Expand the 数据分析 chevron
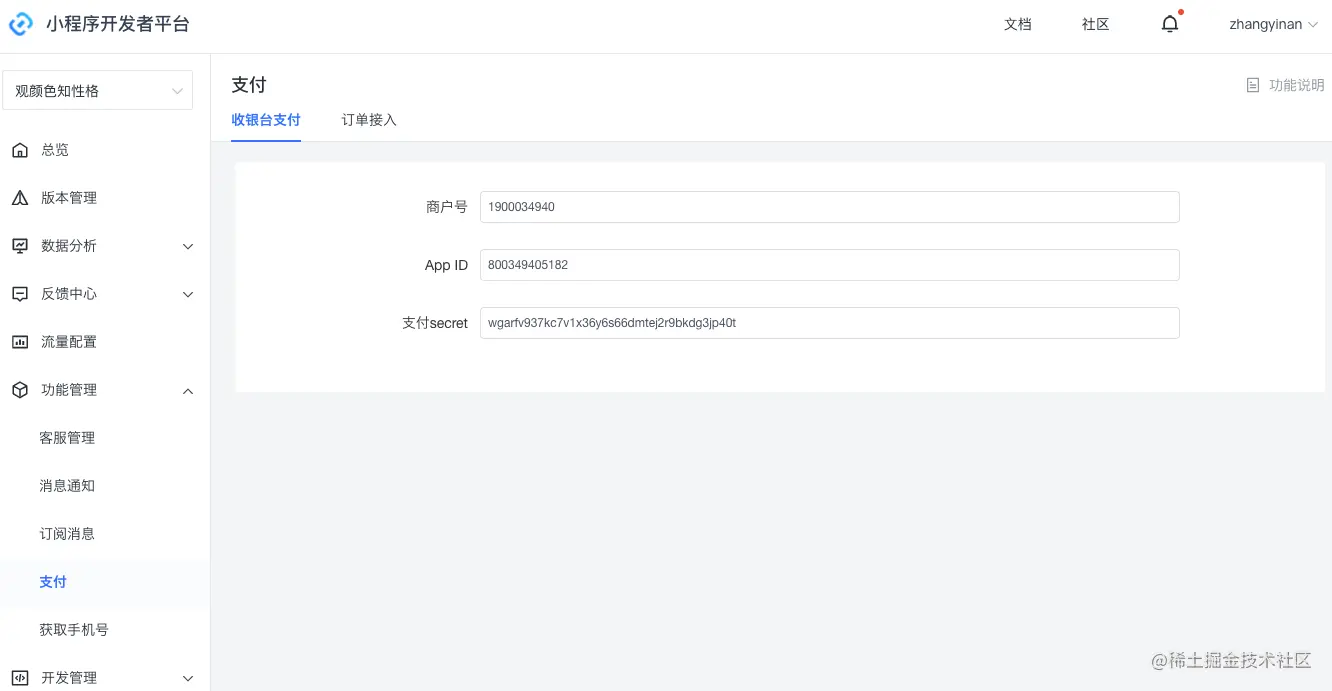 tap(188, 246)
